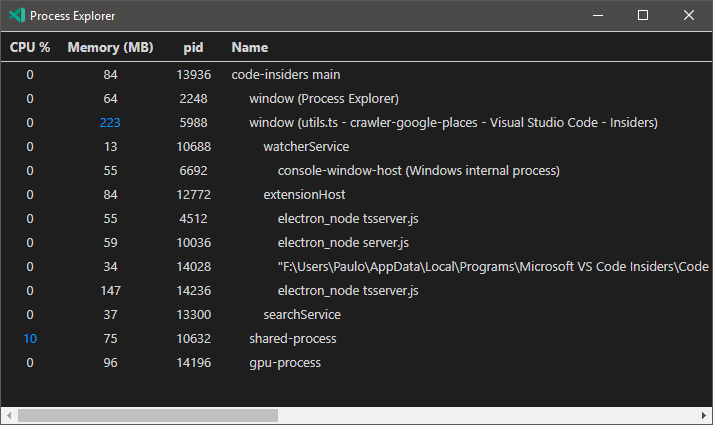Select the console-window-host process row
This screenshot has height=425, width=713.
[x=356, y=171]
